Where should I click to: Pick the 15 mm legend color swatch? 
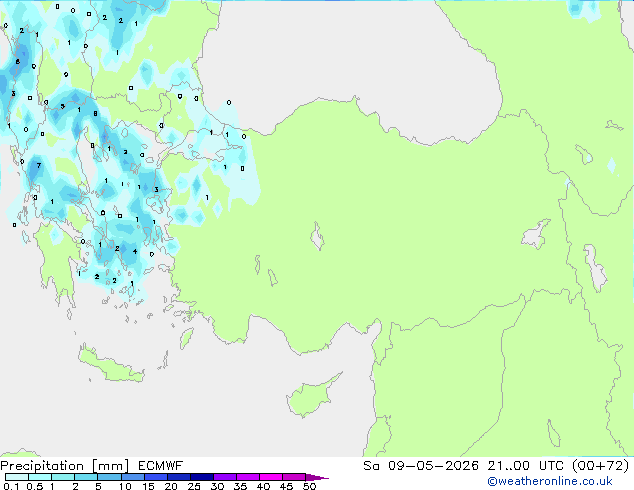coord(155,477)
